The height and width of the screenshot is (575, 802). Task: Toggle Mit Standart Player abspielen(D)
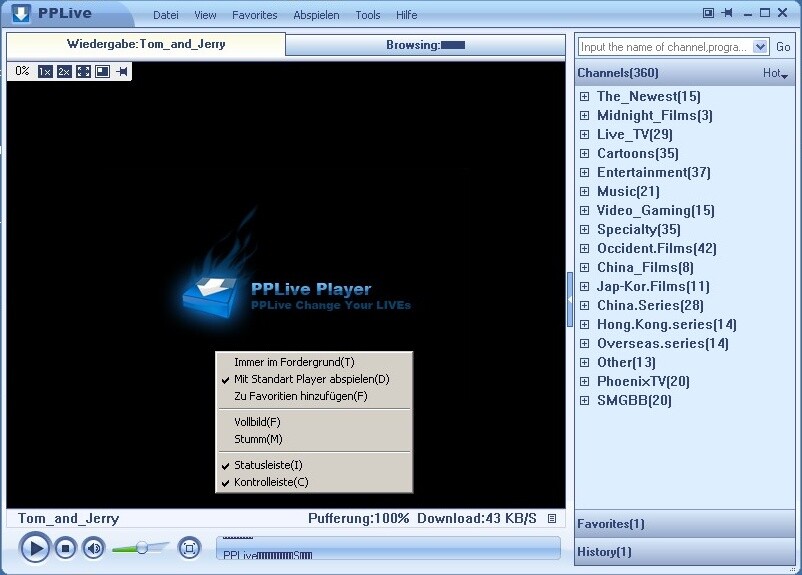[314, 379]
